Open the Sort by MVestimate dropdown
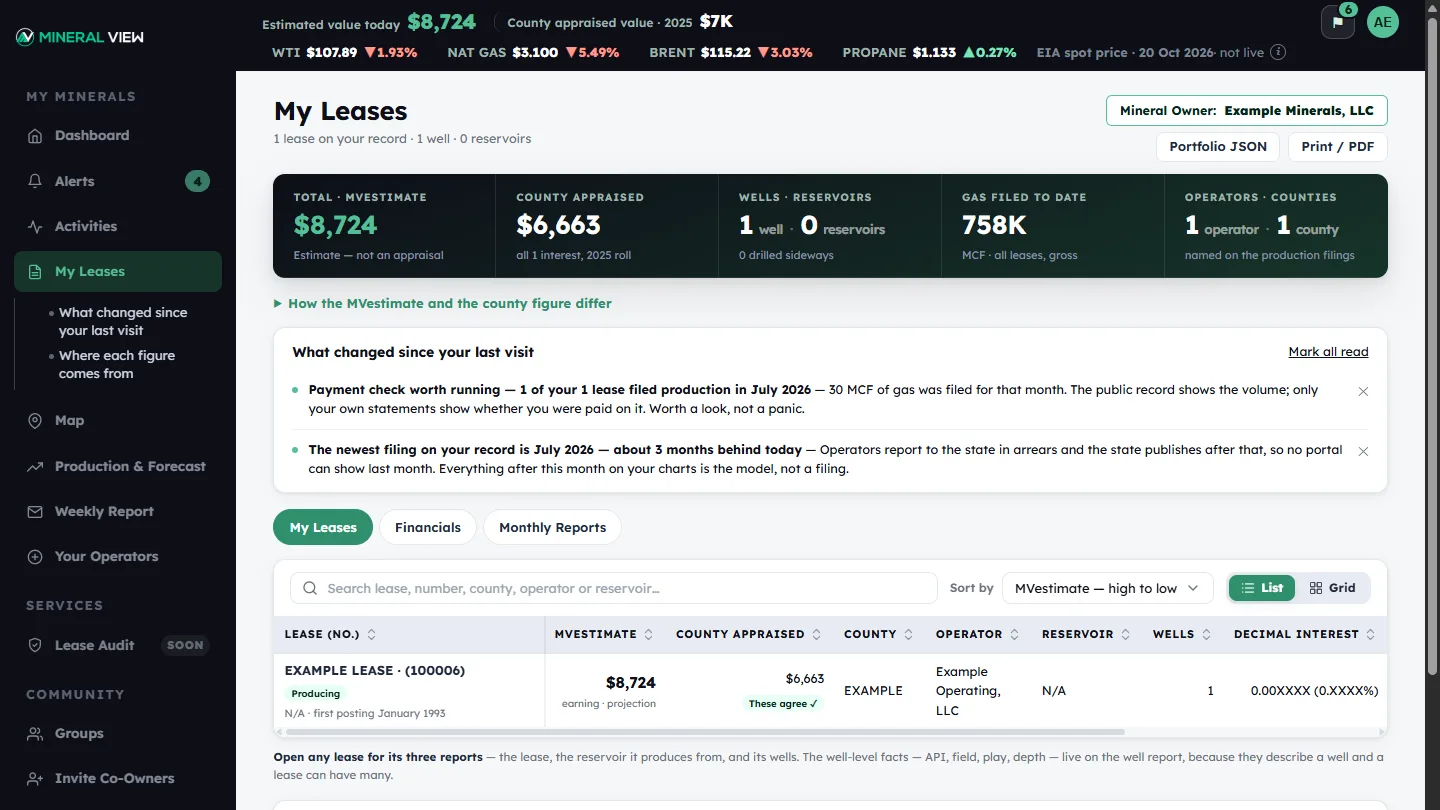 point(1107,588)
